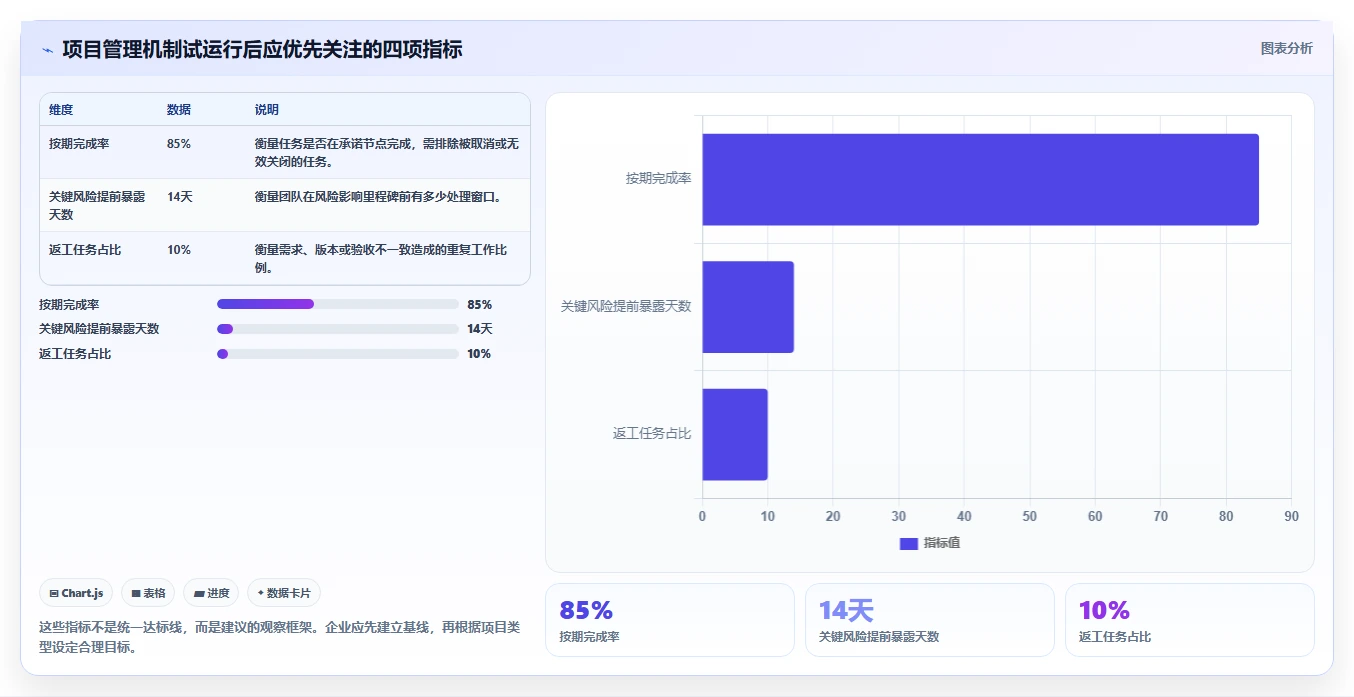The image size is (1354, 697).
Task: Click the 14天 value beside the progress bar
Action: click(480, 329)
